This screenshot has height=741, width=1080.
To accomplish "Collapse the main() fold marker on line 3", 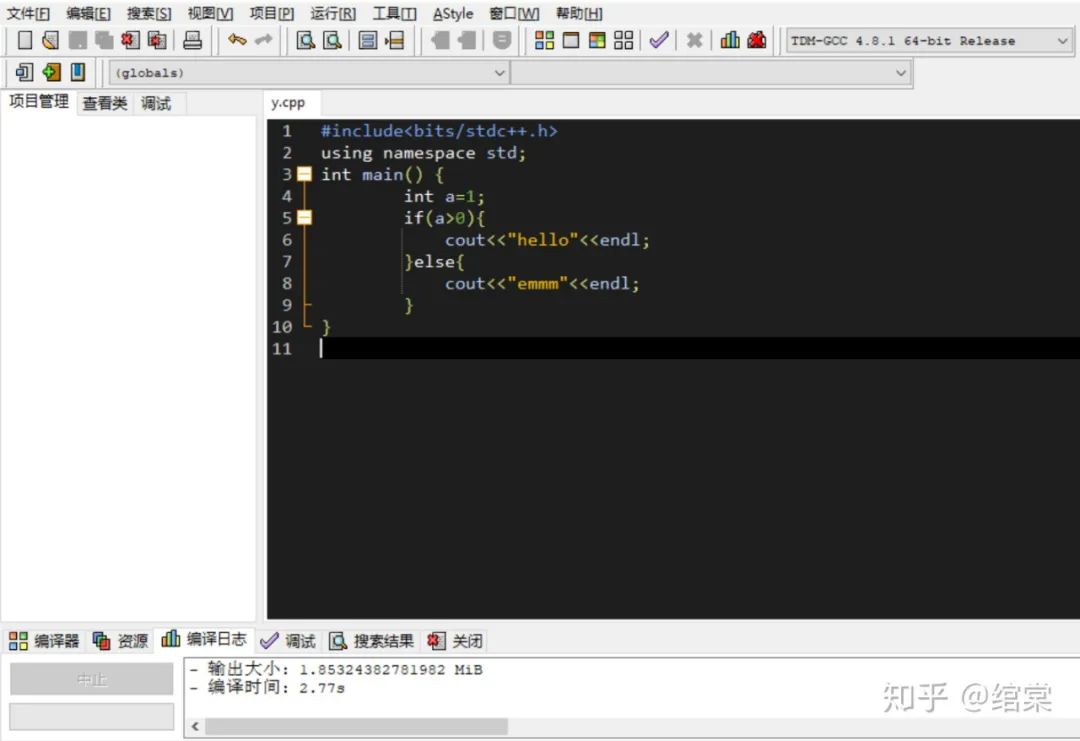I will [304, 174].
